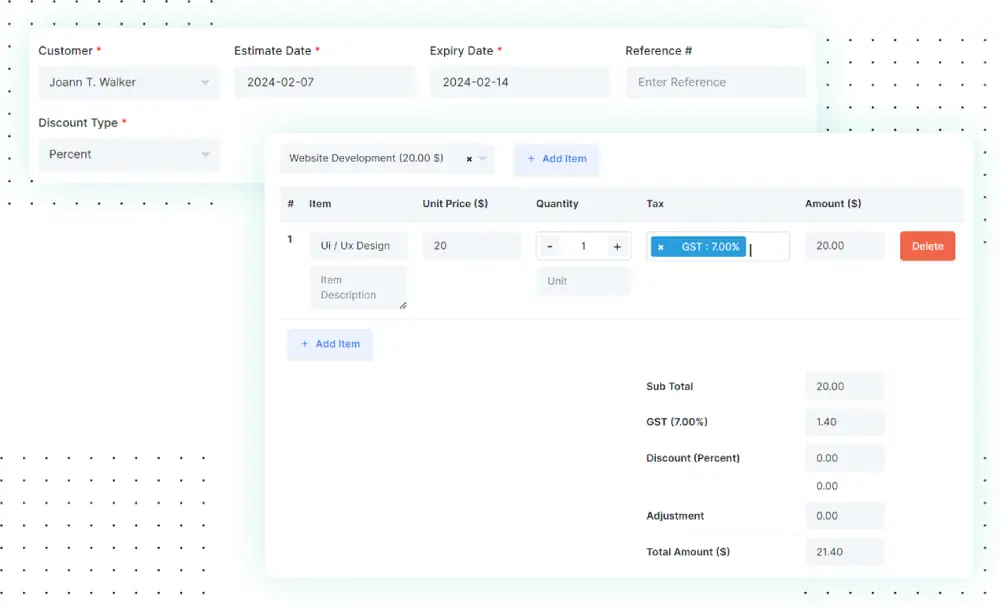Click the Unit input under Quantity

pyautogui.click(x=583, y=281)
